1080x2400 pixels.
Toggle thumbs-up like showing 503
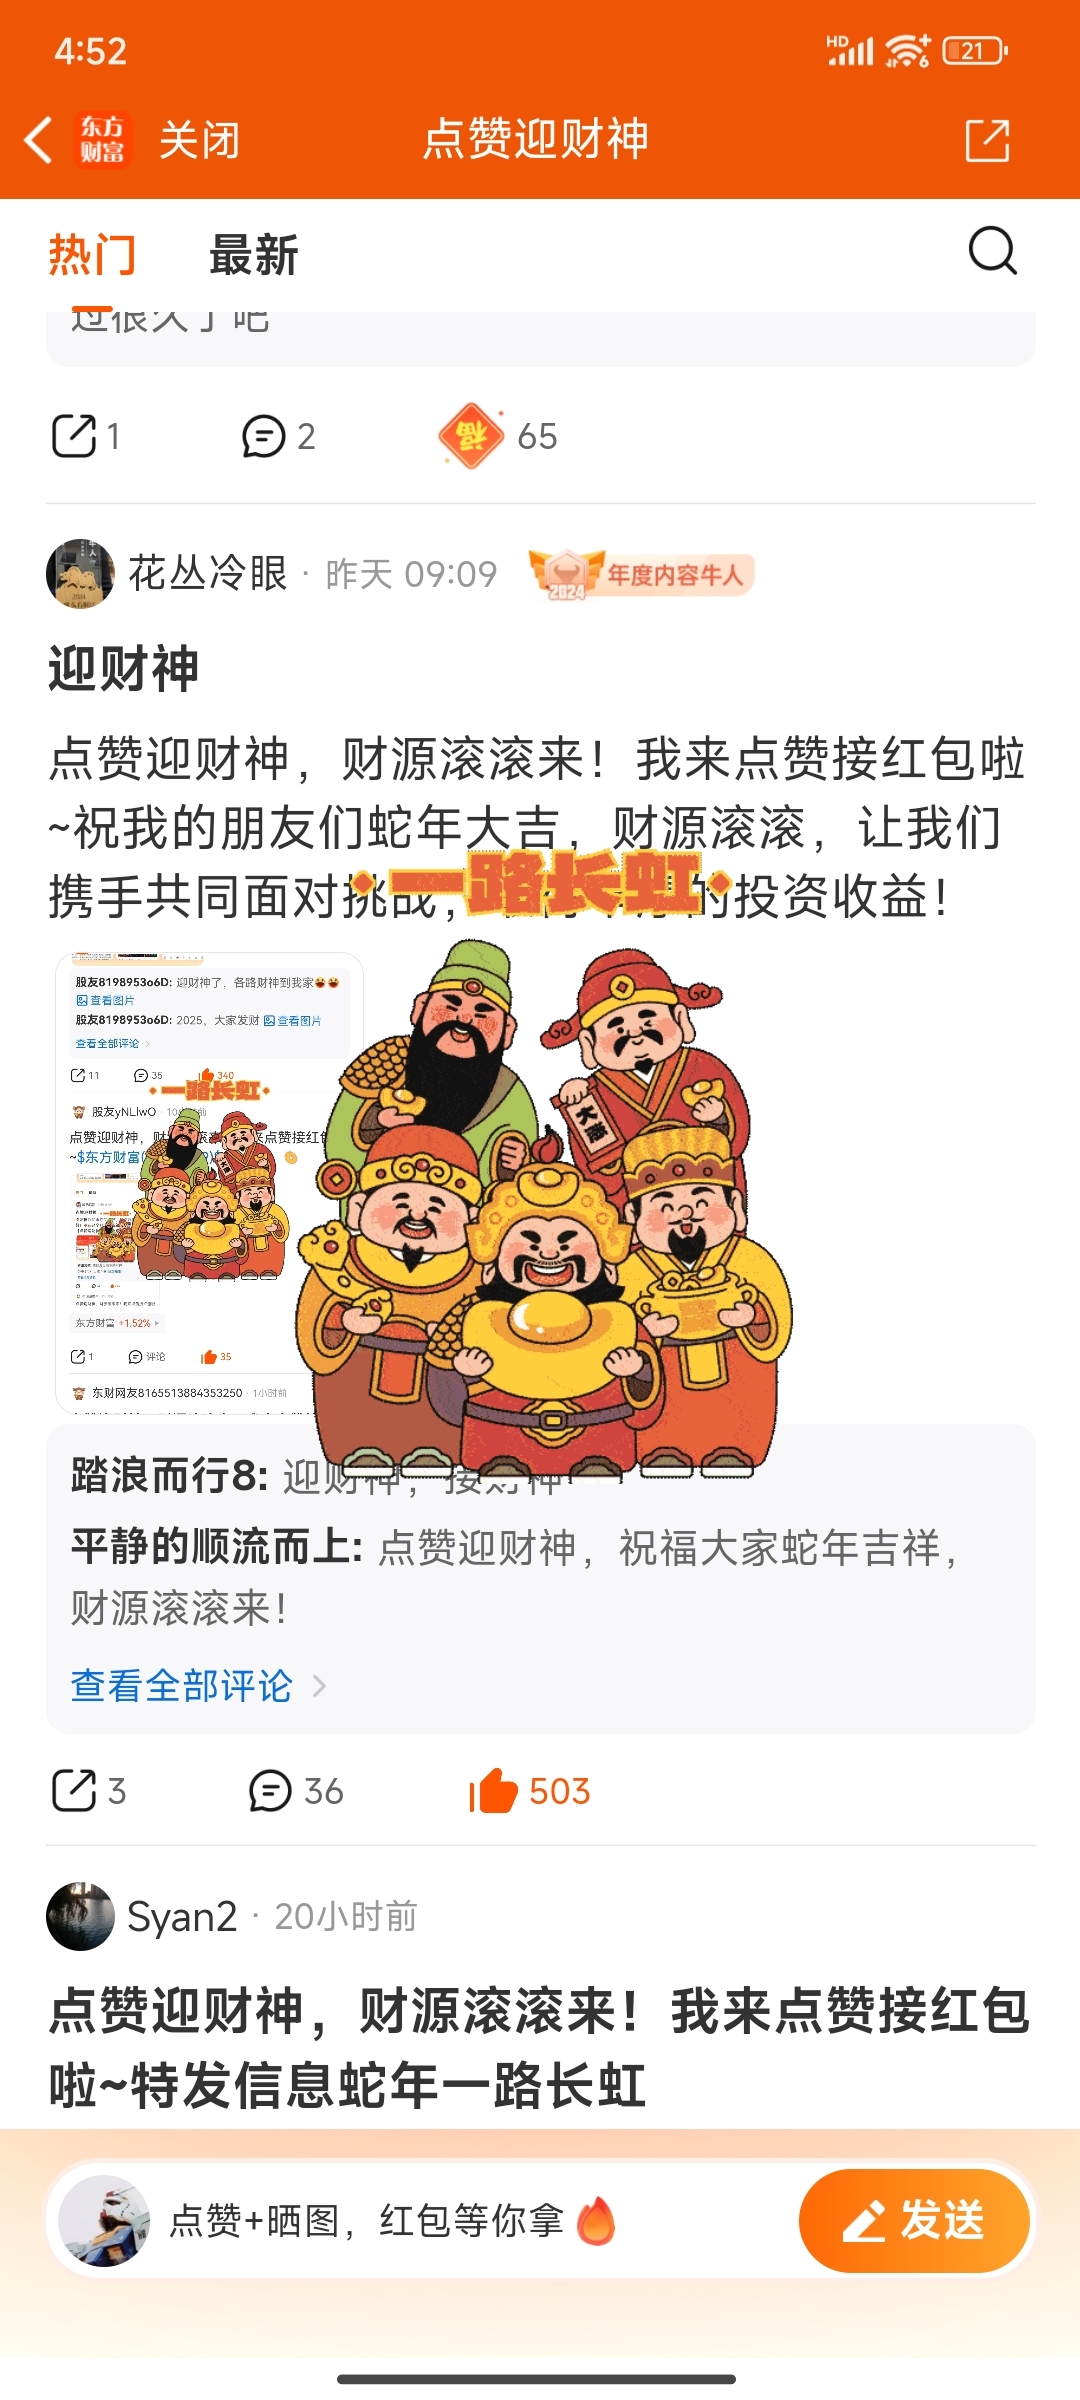pyautogui.click(x=530, y=1790)
